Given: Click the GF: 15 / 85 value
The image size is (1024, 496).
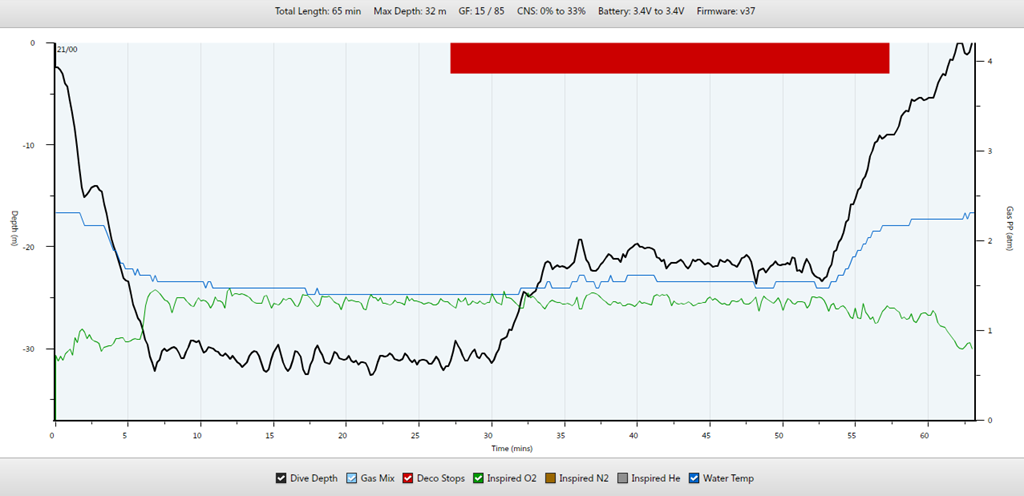Looking at the screenshot, I should coord(481,12).
